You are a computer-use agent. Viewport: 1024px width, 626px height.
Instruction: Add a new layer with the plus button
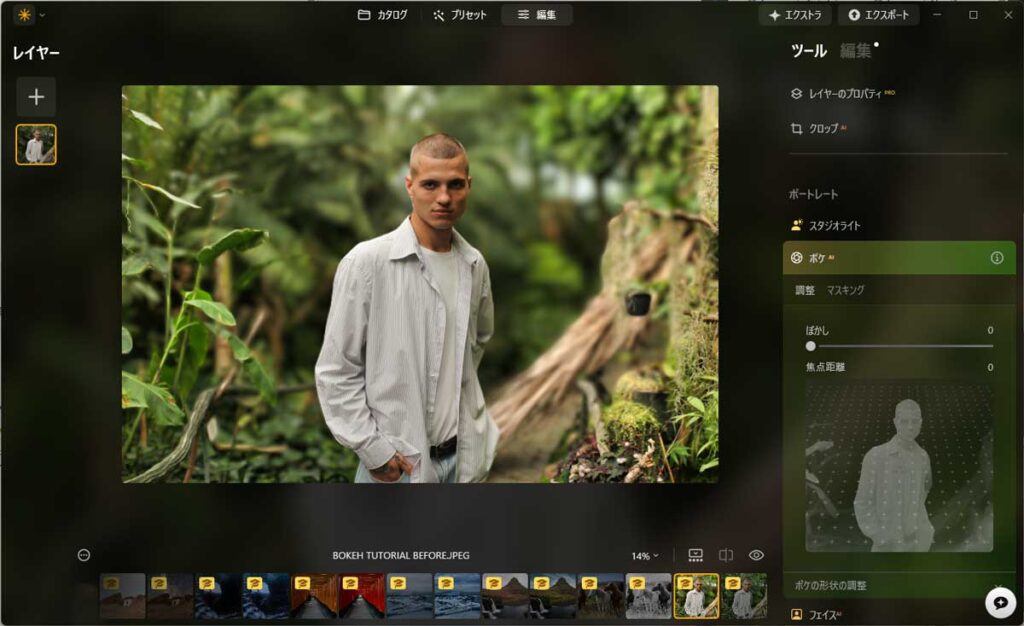pos(36,97)
